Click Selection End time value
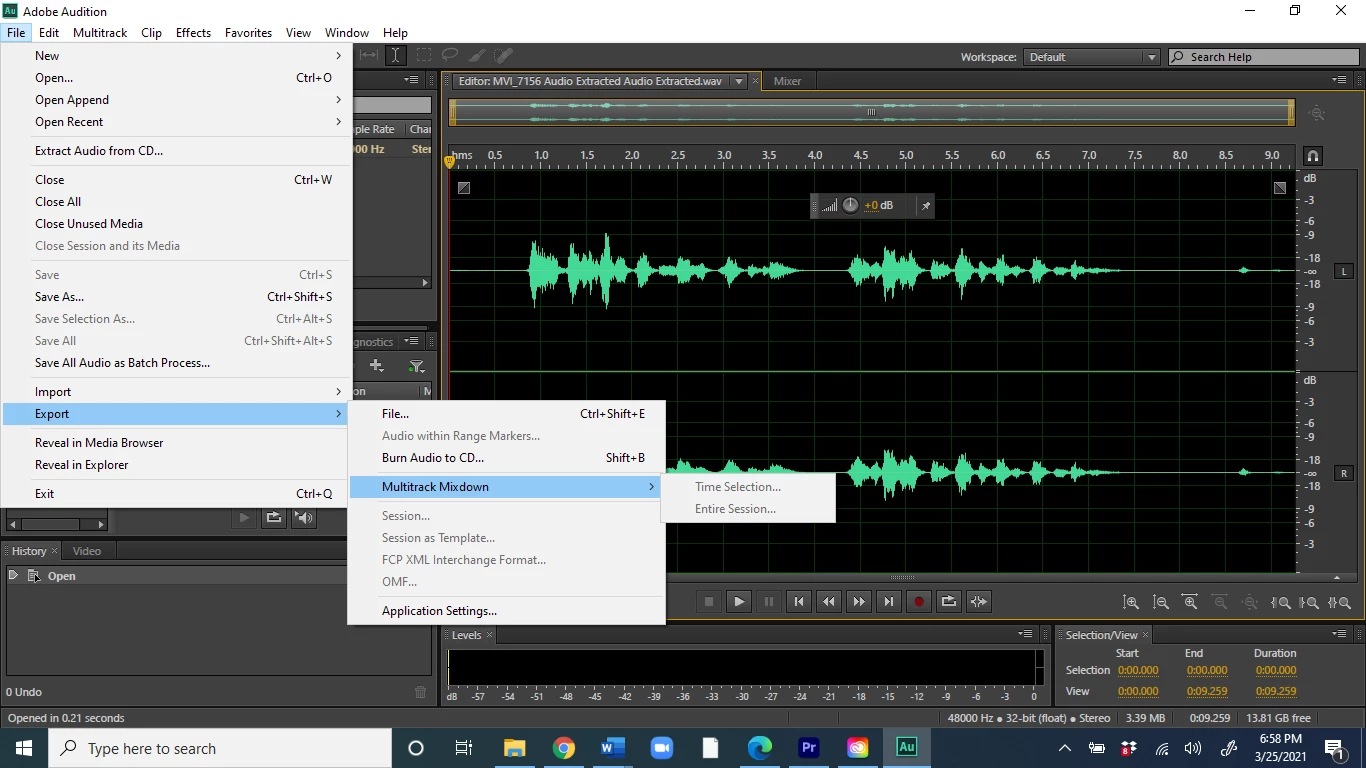The image size is (1366, 768). 1207,670
